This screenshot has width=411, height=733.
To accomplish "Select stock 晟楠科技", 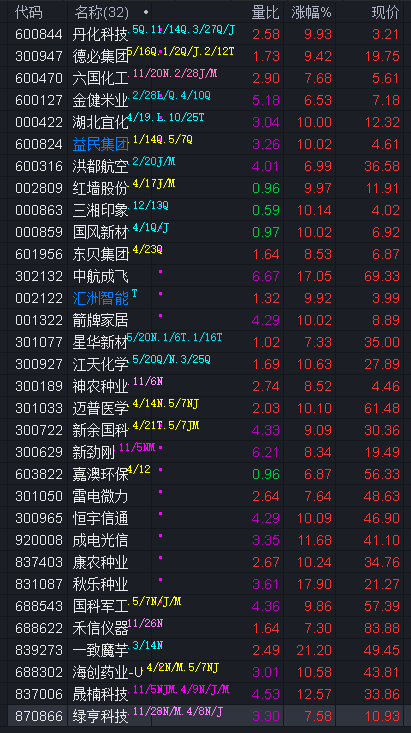I will (101, 693).
